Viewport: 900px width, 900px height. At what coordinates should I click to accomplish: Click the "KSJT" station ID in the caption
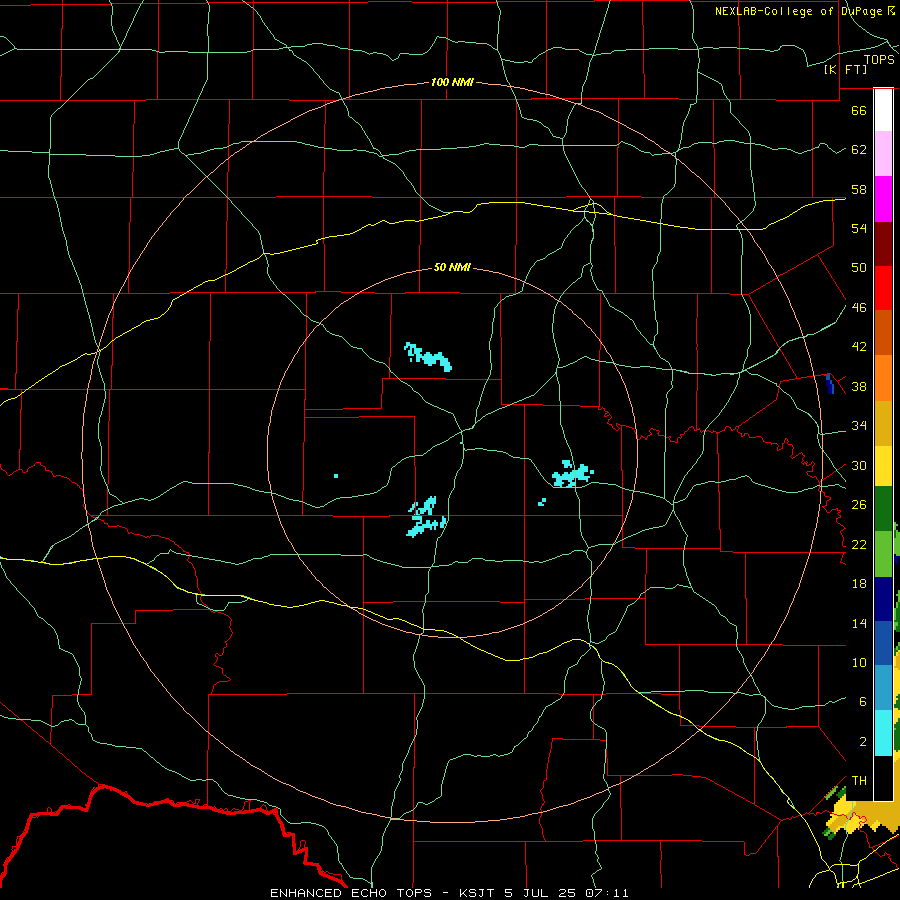coord(479,893)
